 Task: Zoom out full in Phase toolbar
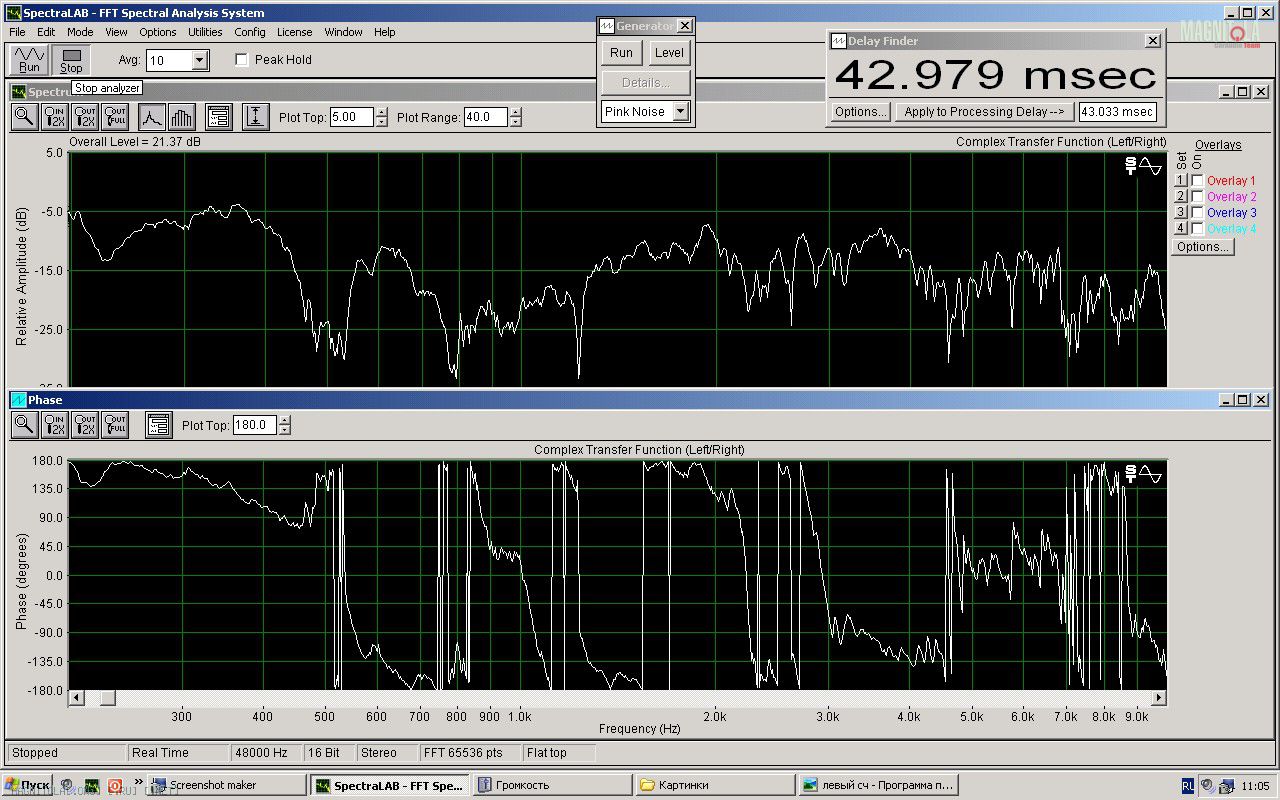pos(114,425)
